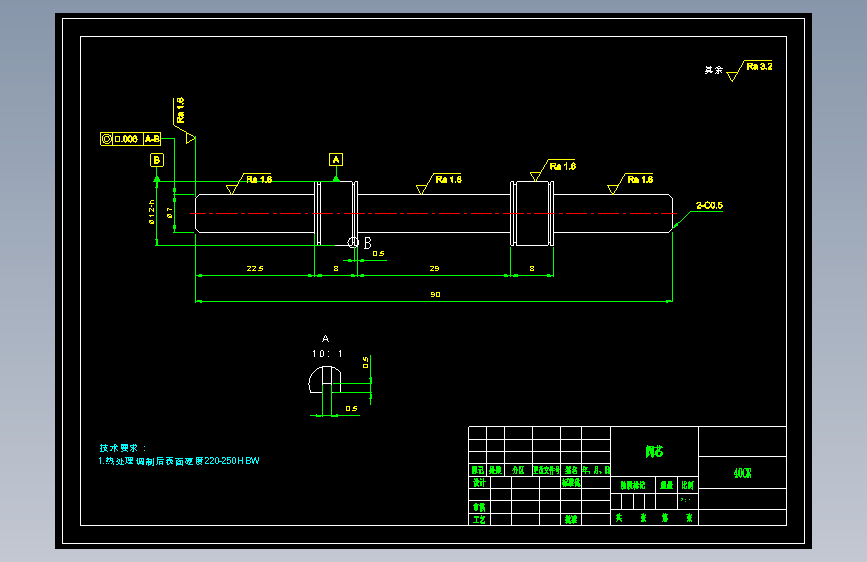Select the horizontal '0.5' below detail view
Screen dimensions: 867x562
(x=352, y=409)
